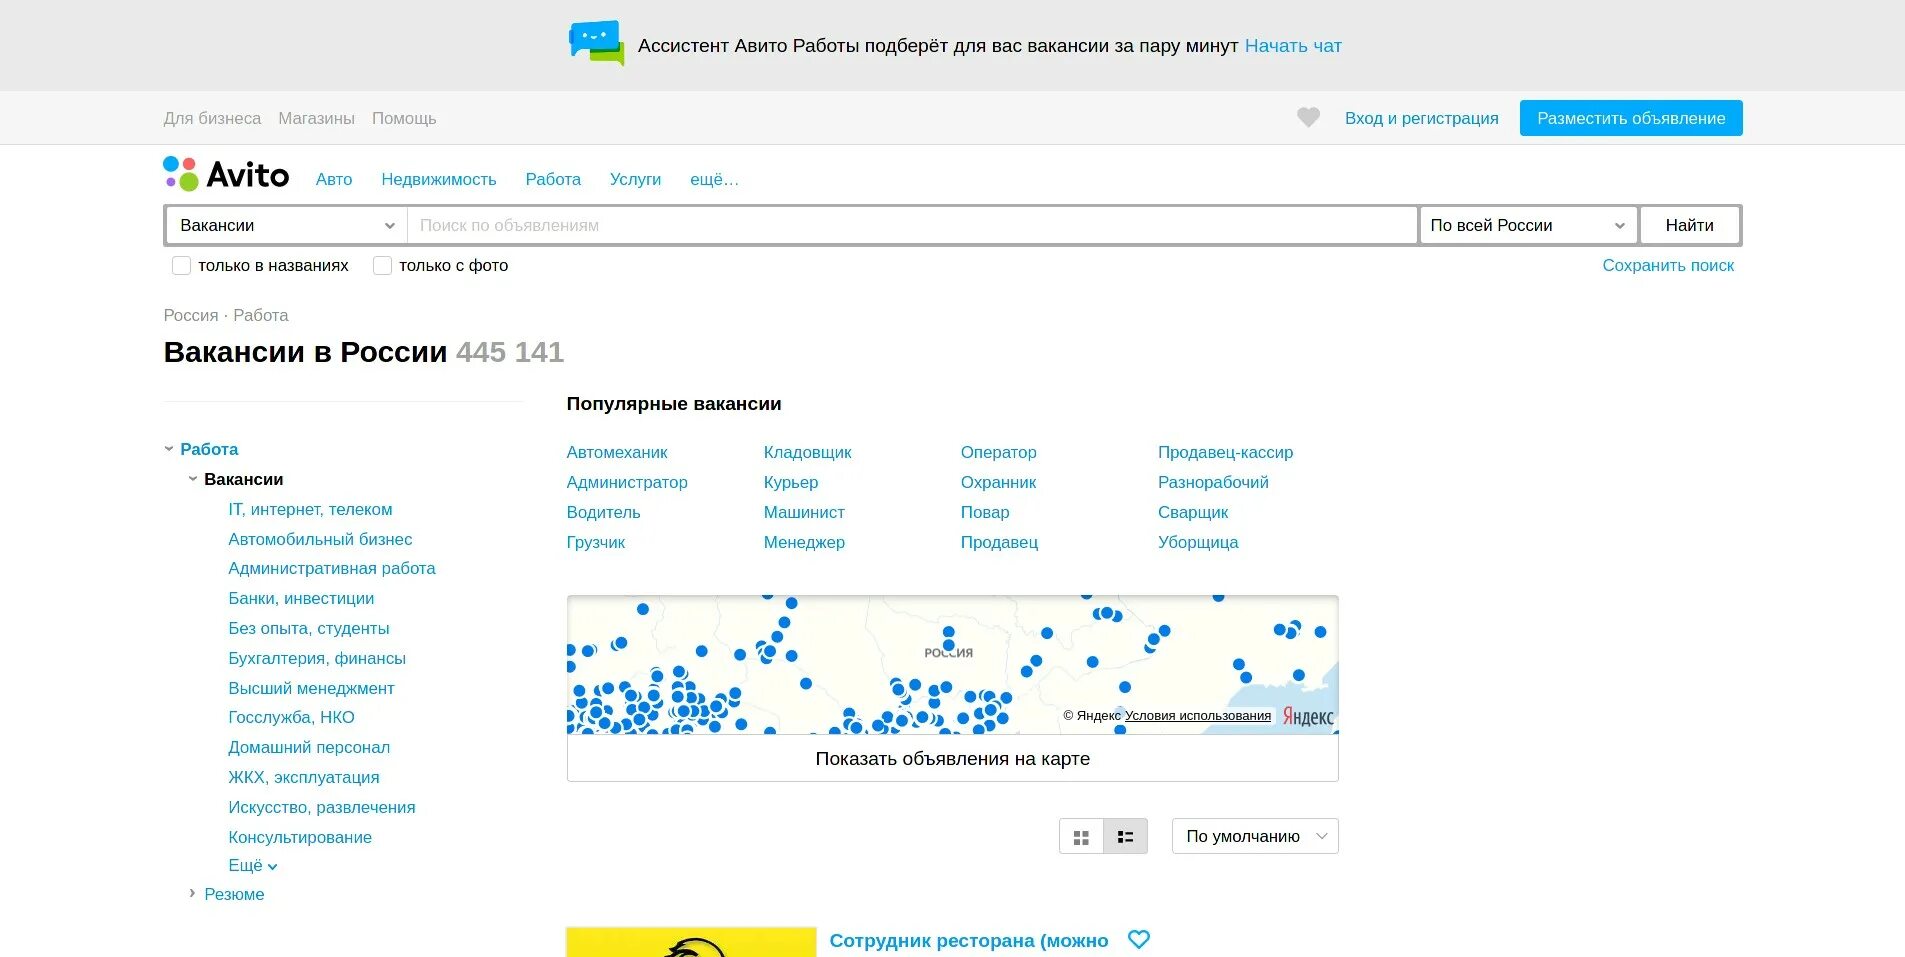
Task: Click 'Разместить объявление' button
Action: click(1631, 118)
